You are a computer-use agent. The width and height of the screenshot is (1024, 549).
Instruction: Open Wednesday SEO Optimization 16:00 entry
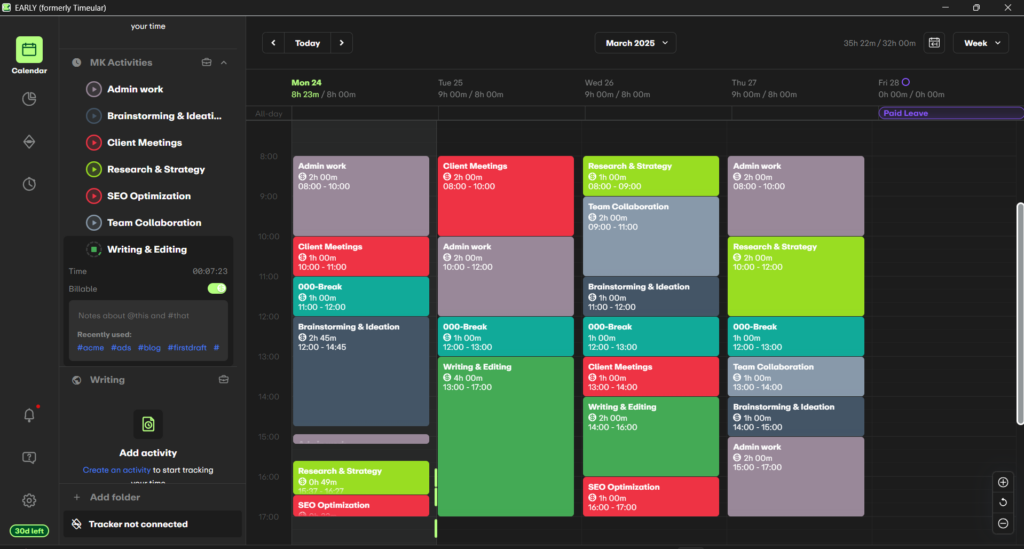pyautogui.click(x=651, y=497)
